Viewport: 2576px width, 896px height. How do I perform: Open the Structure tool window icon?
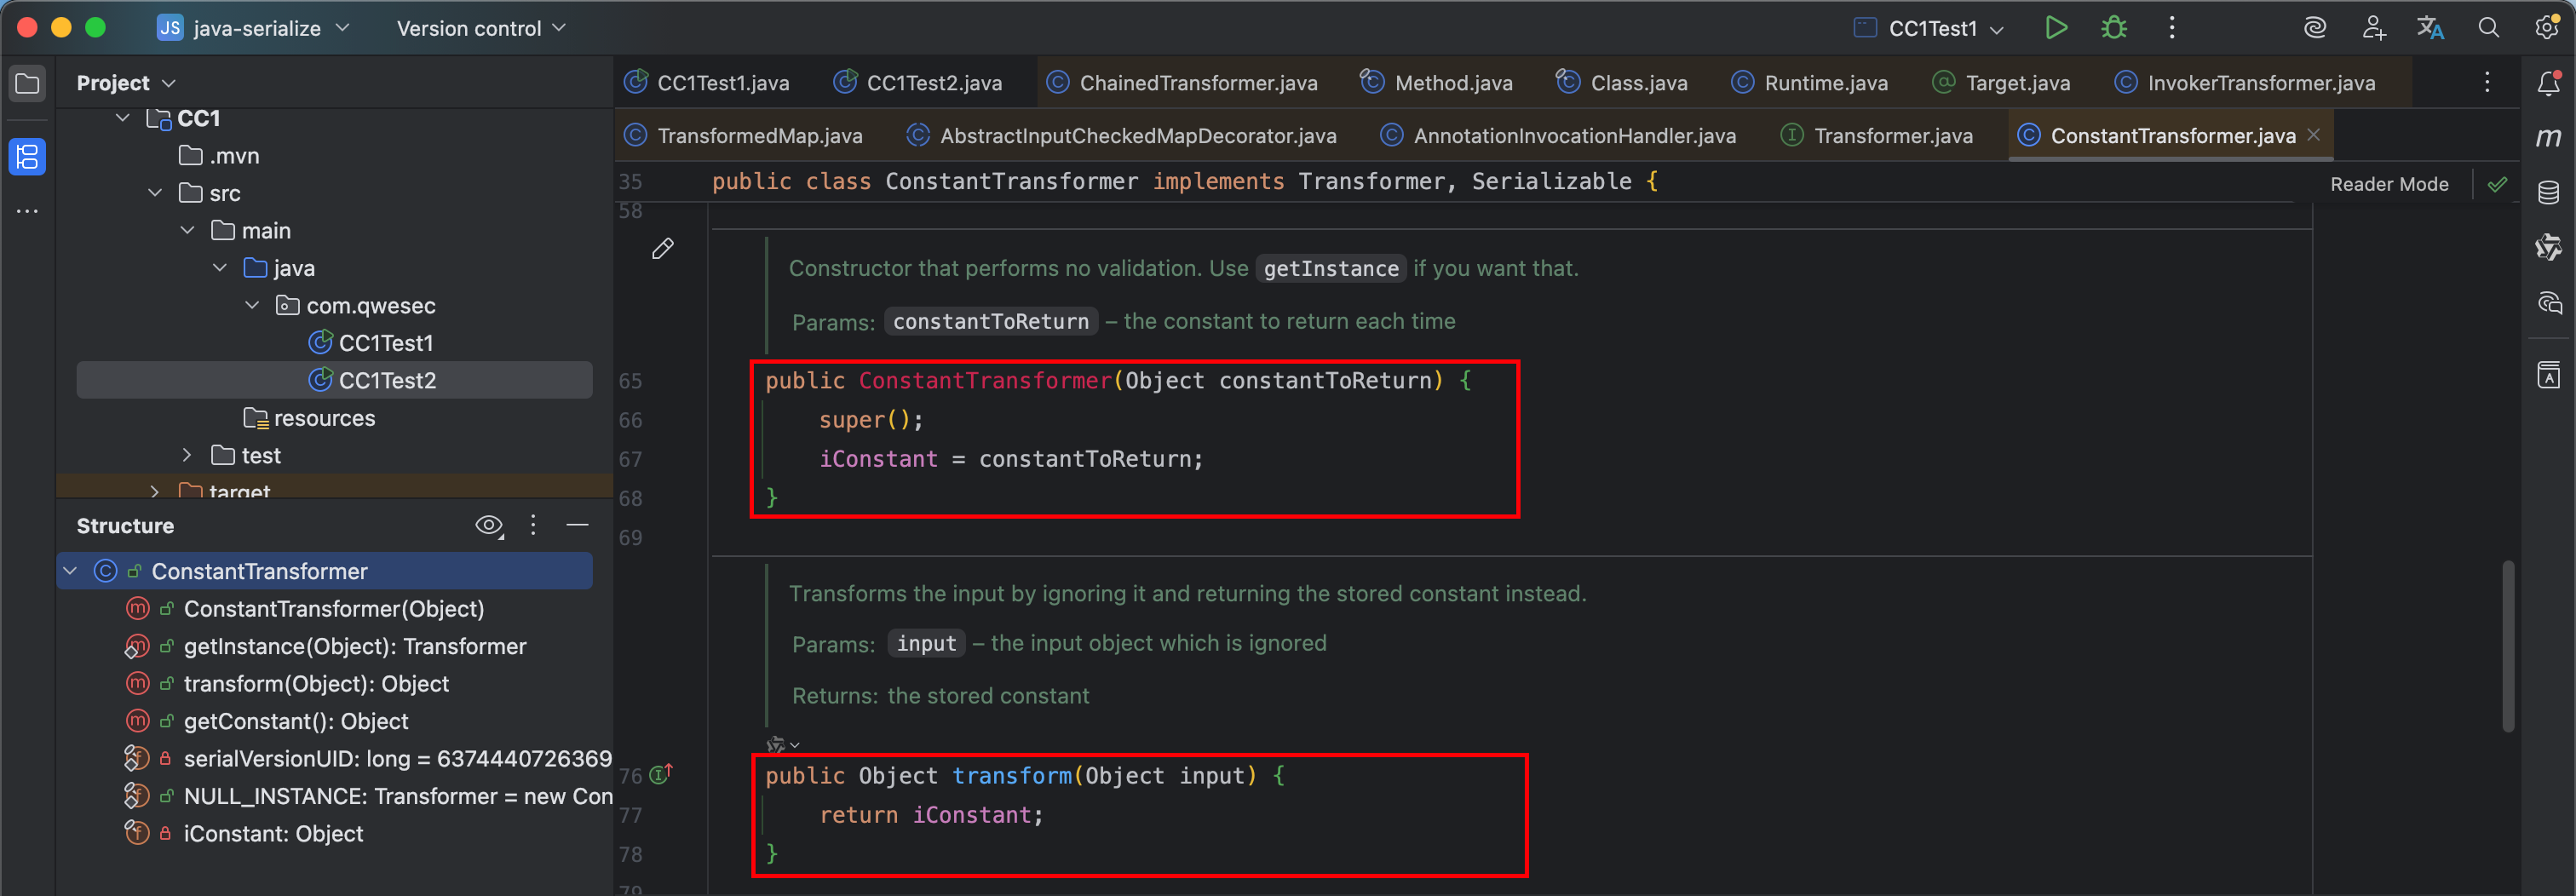tap(27, 157)
